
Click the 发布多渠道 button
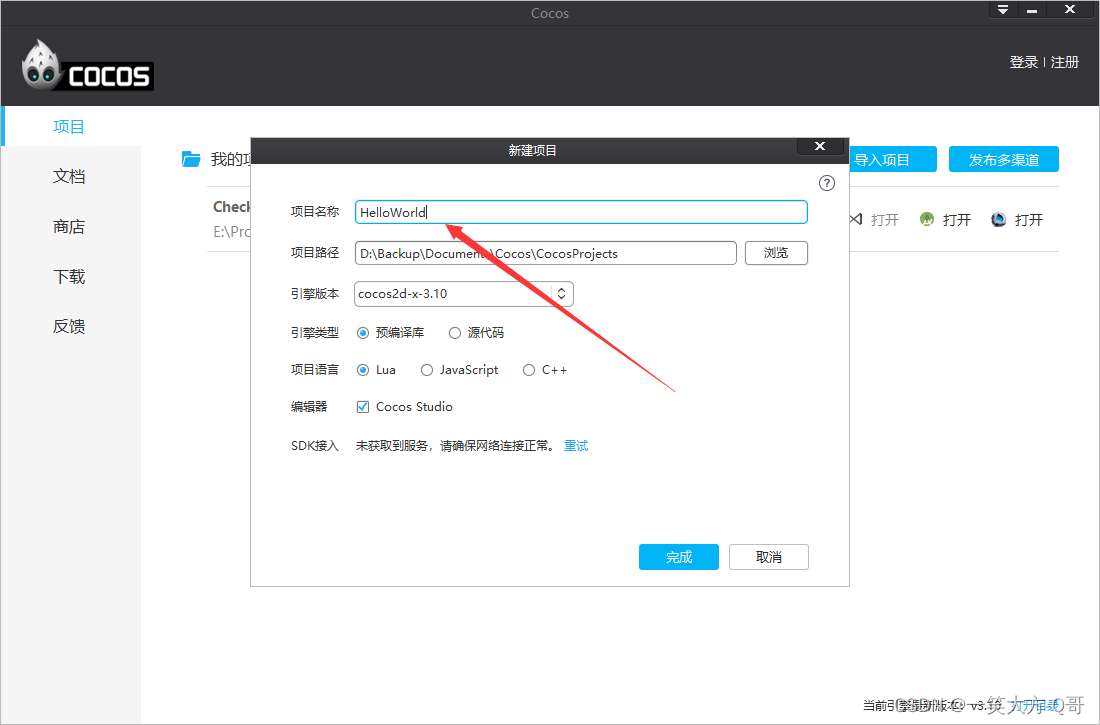tap(1003, 158)
